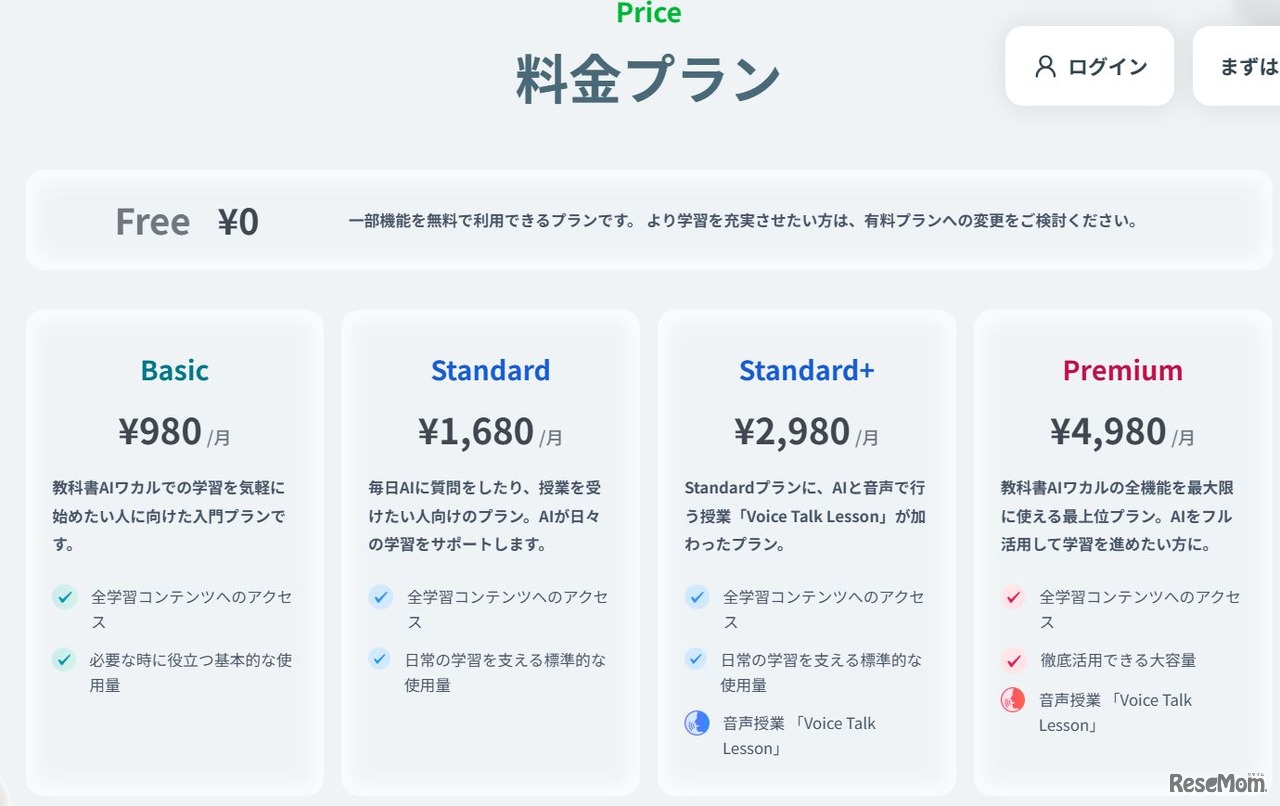Click Standard+ plan's standard usage checkmark icon

pyautogui.click(x=697, y=659)
